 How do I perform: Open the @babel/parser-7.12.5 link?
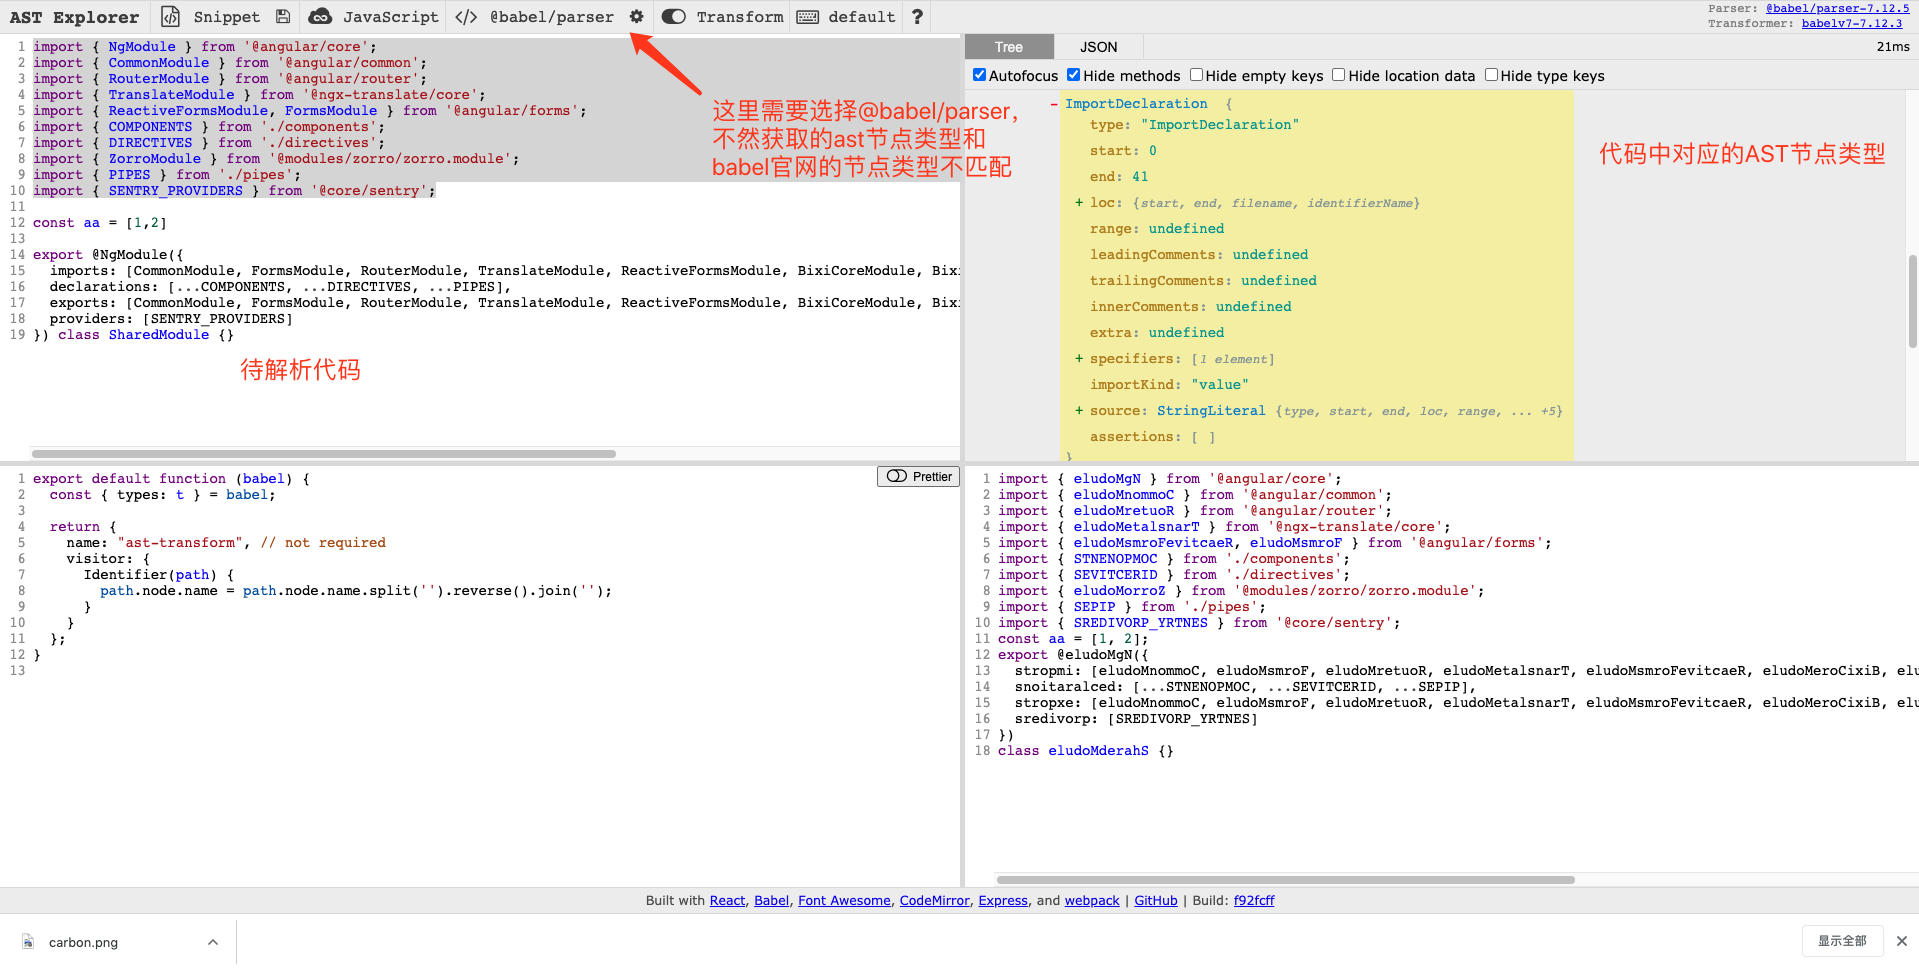(x=1837, y=8)
